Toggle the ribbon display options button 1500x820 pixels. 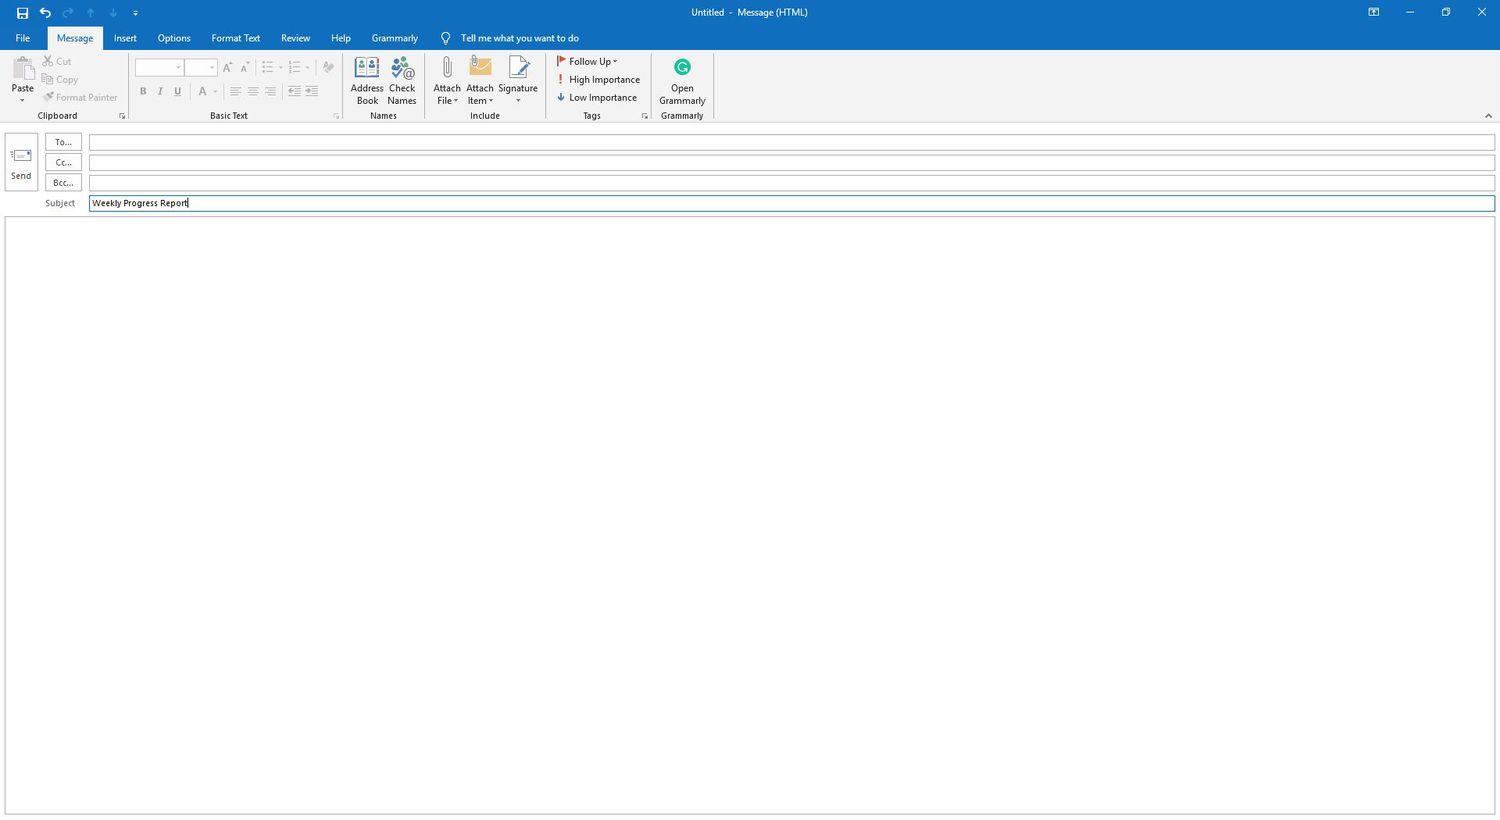pyautogui.click(x=1373, y=13)
